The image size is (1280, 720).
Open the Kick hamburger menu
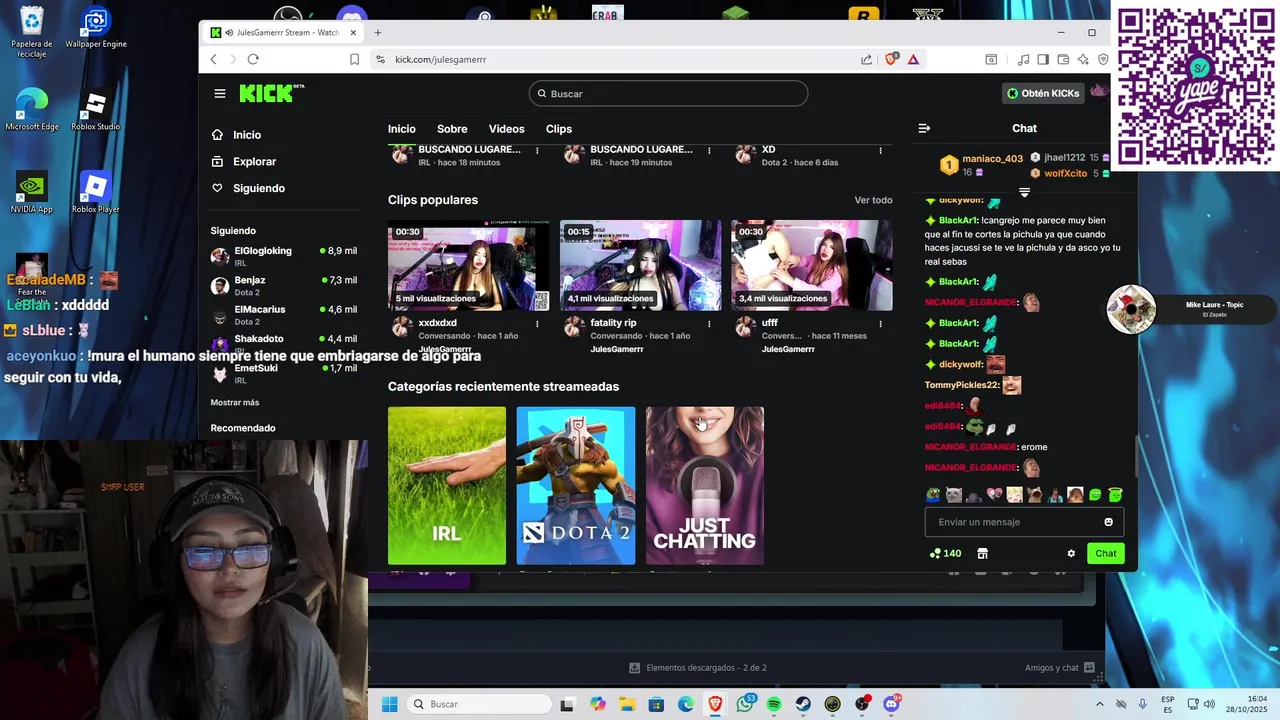tap(220, 93)
